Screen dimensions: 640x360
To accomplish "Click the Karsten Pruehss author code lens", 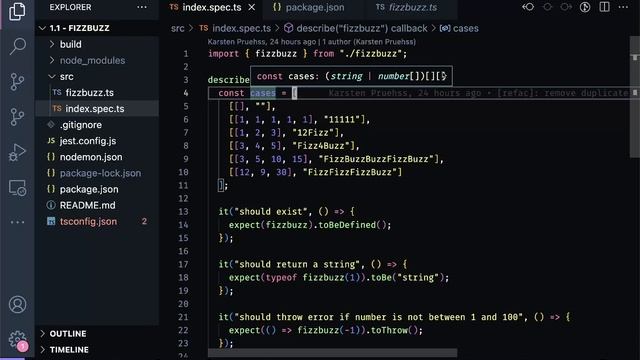I will (311, 42).
